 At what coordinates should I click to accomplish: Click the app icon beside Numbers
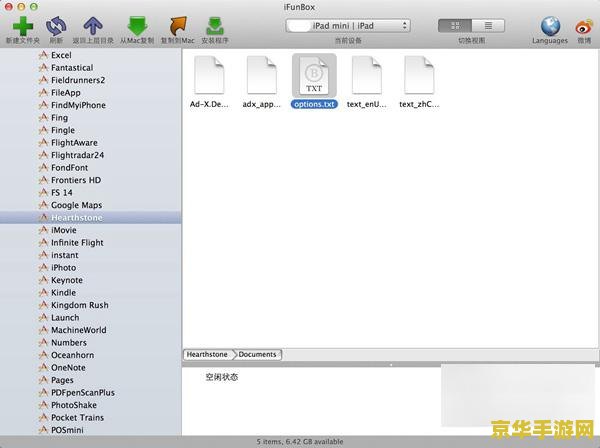(x=43, y=342)
